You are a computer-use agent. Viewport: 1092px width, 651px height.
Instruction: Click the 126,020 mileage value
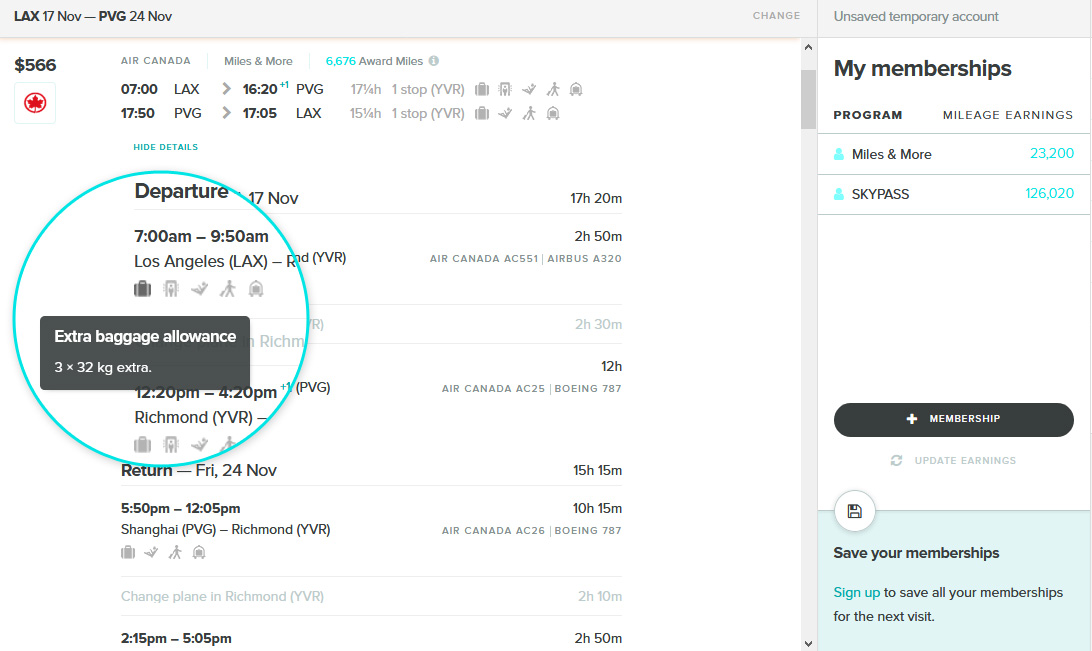point(1050,194)
